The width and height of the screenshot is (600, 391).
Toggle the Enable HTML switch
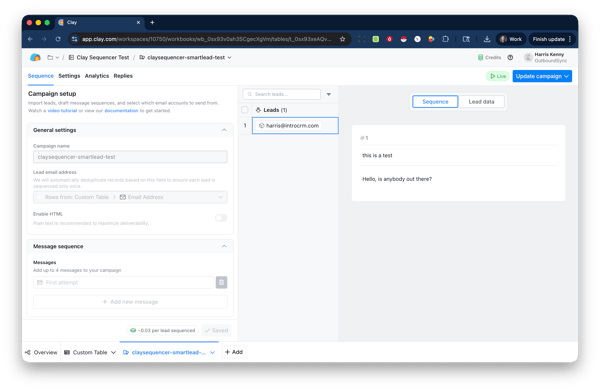point(221,218)
